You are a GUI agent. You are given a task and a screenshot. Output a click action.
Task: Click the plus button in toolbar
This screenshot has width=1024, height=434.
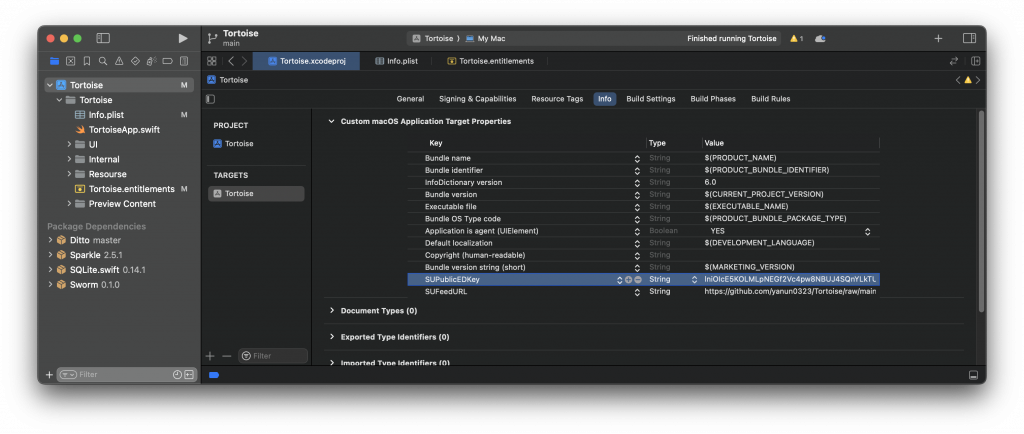938,38
